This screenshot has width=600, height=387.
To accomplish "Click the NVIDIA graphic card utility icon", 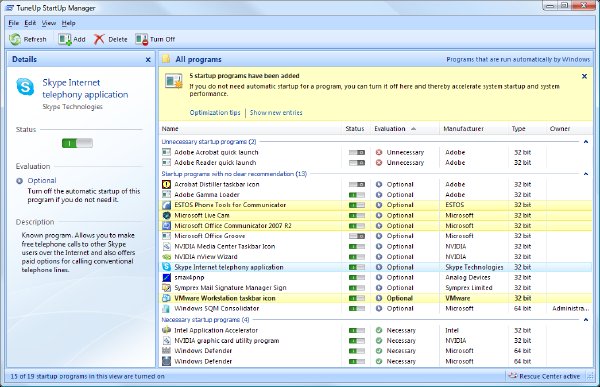I will pyautogui.click(x=166, y=340).
